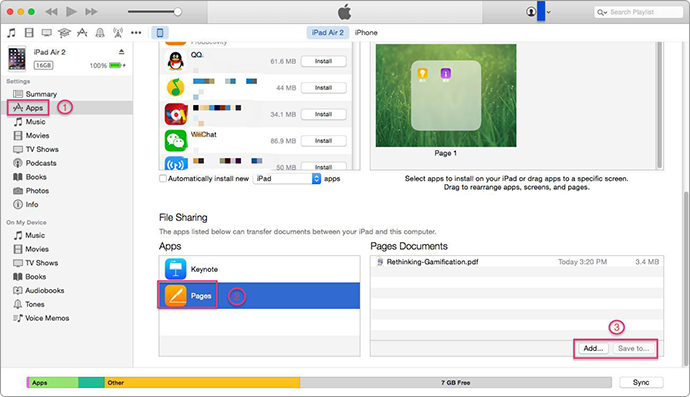Open the iTunes U graduation cap icon

click(x=64, y=33)
